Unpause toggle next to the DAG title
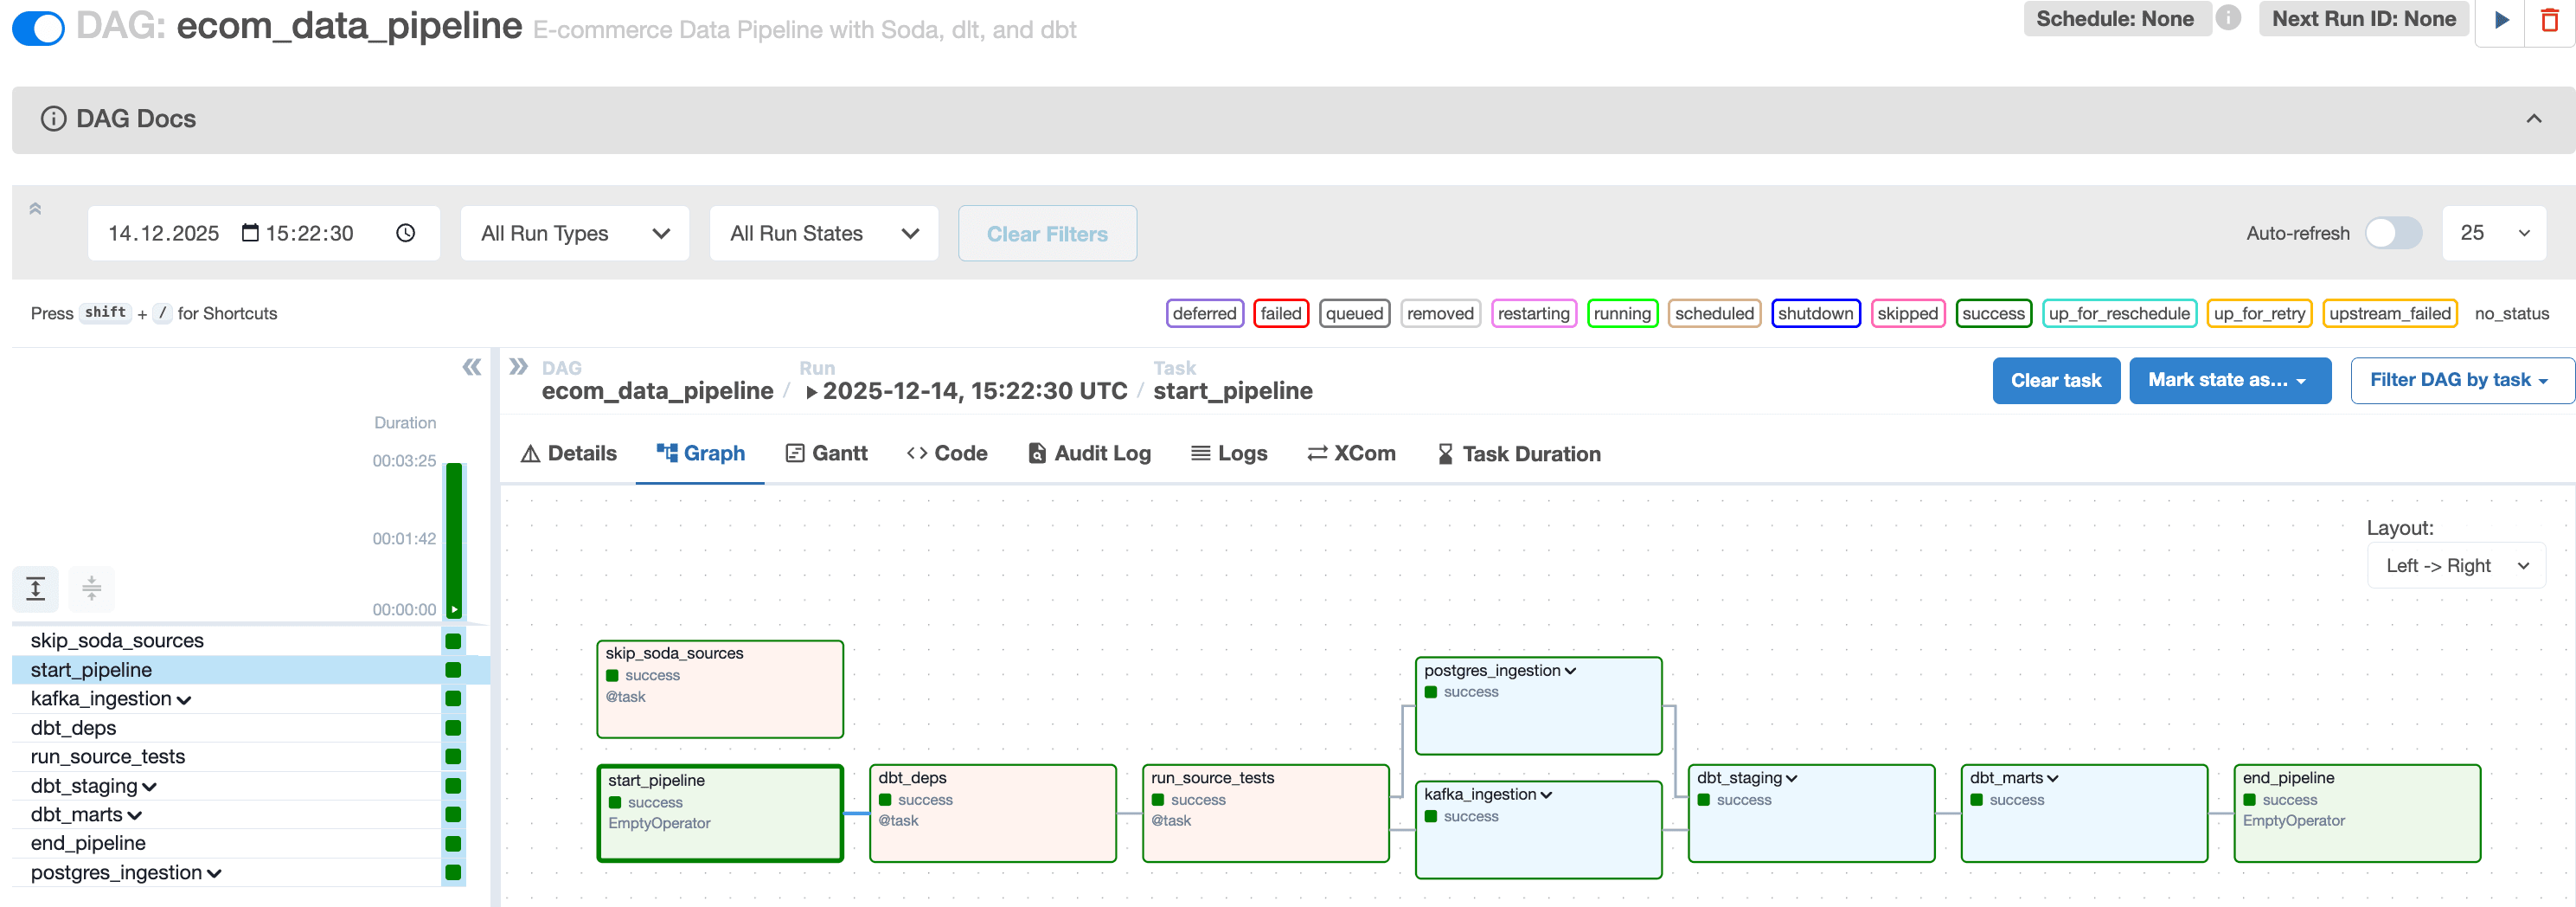 37,27
